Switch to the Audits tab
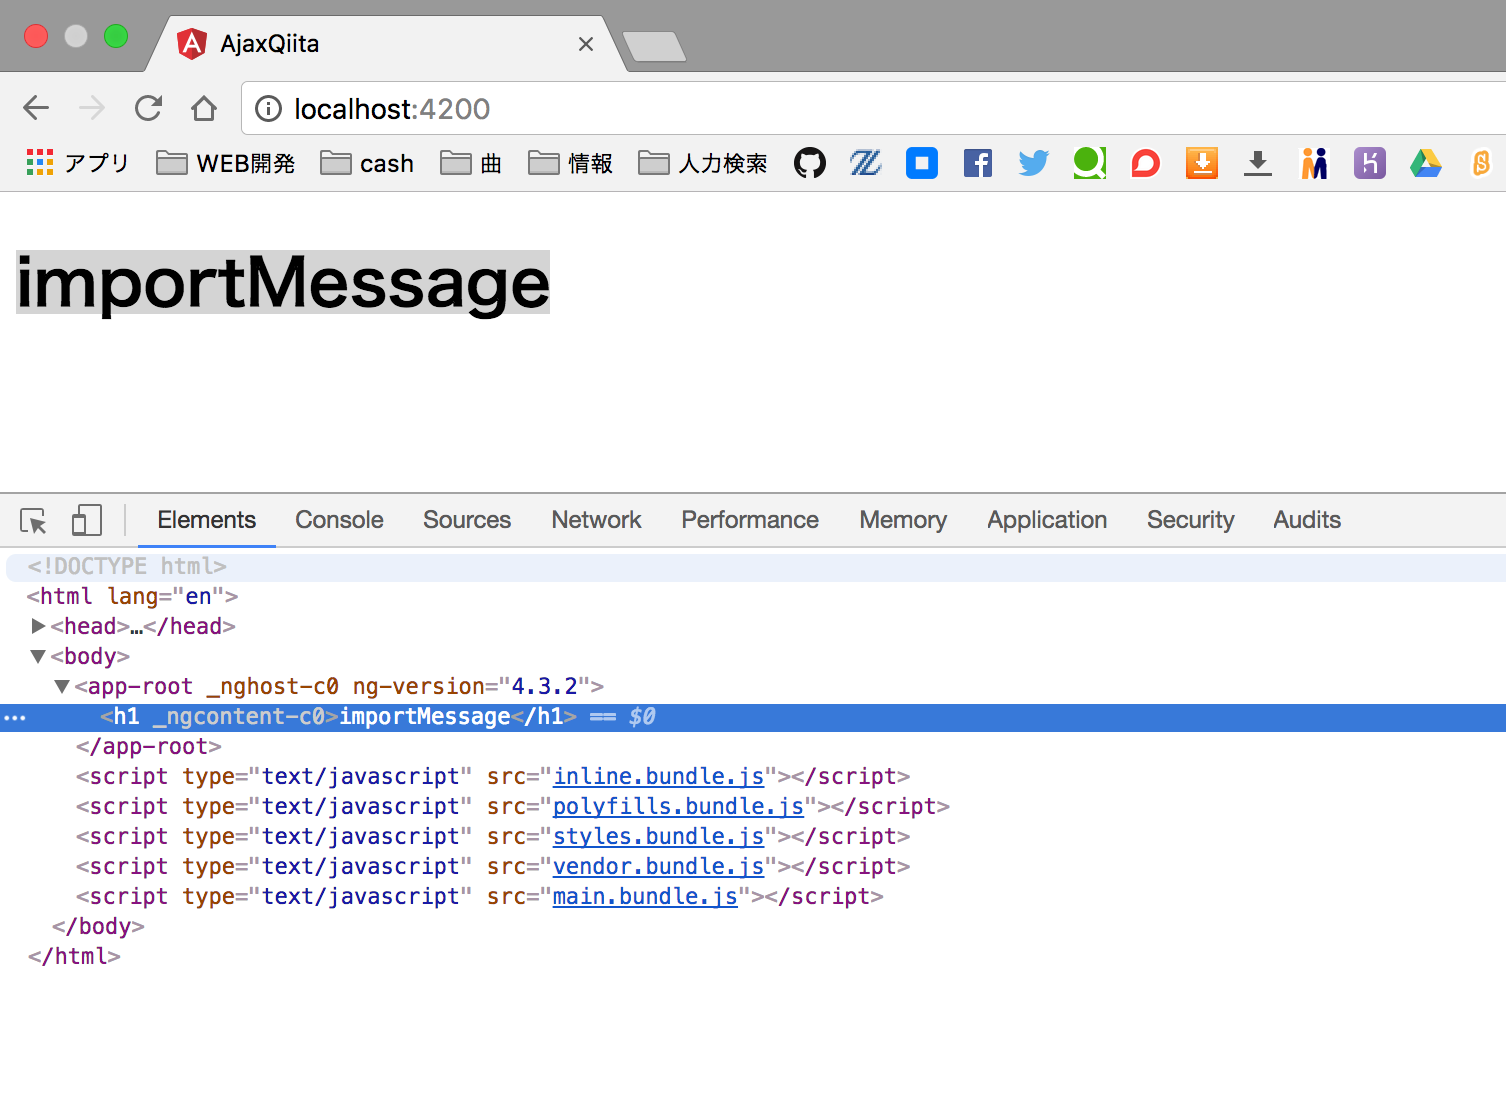 tap(1307, 520)
